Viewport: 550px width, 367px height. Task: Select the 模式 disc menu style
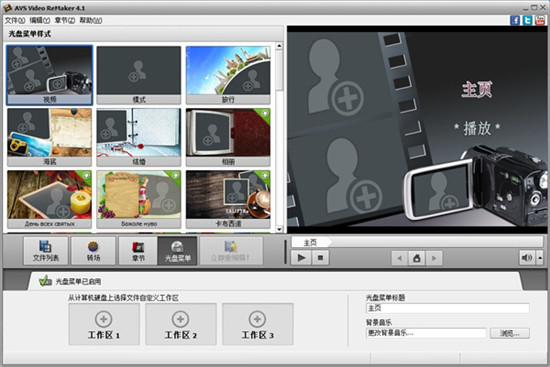[139, 75]
